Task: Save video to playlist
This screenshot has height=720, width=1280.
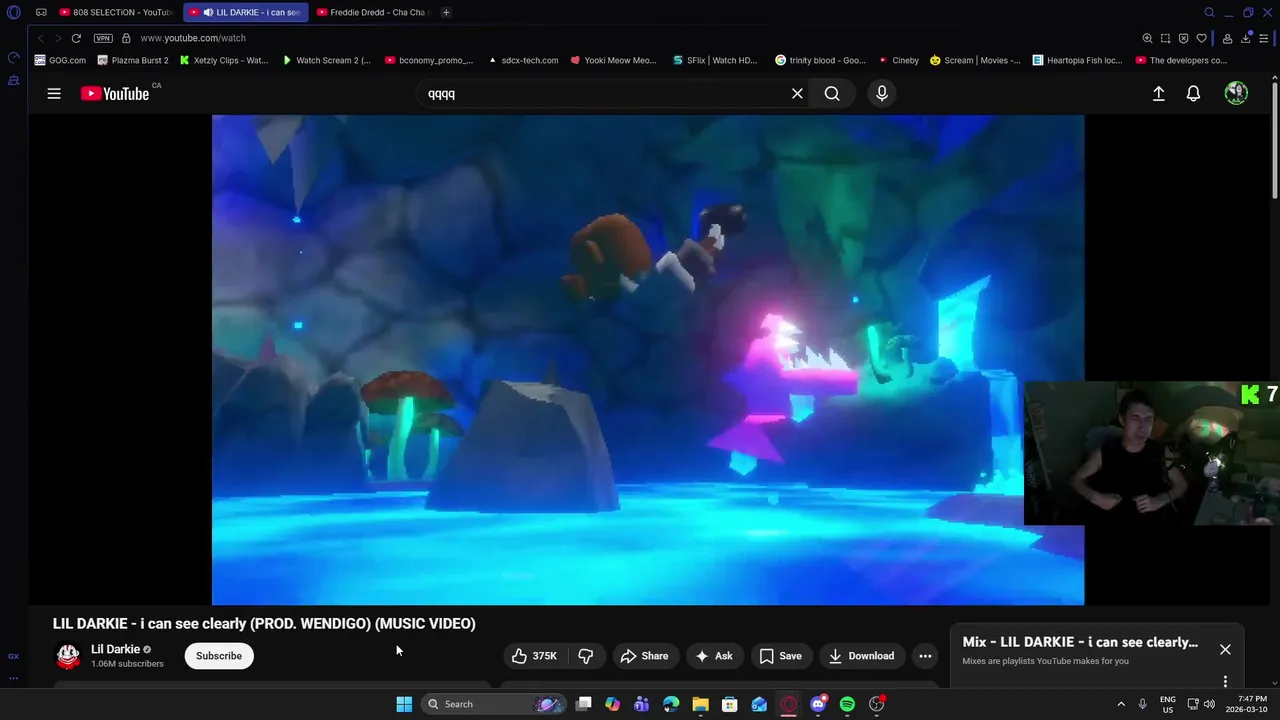Action: tap(780, 656)
